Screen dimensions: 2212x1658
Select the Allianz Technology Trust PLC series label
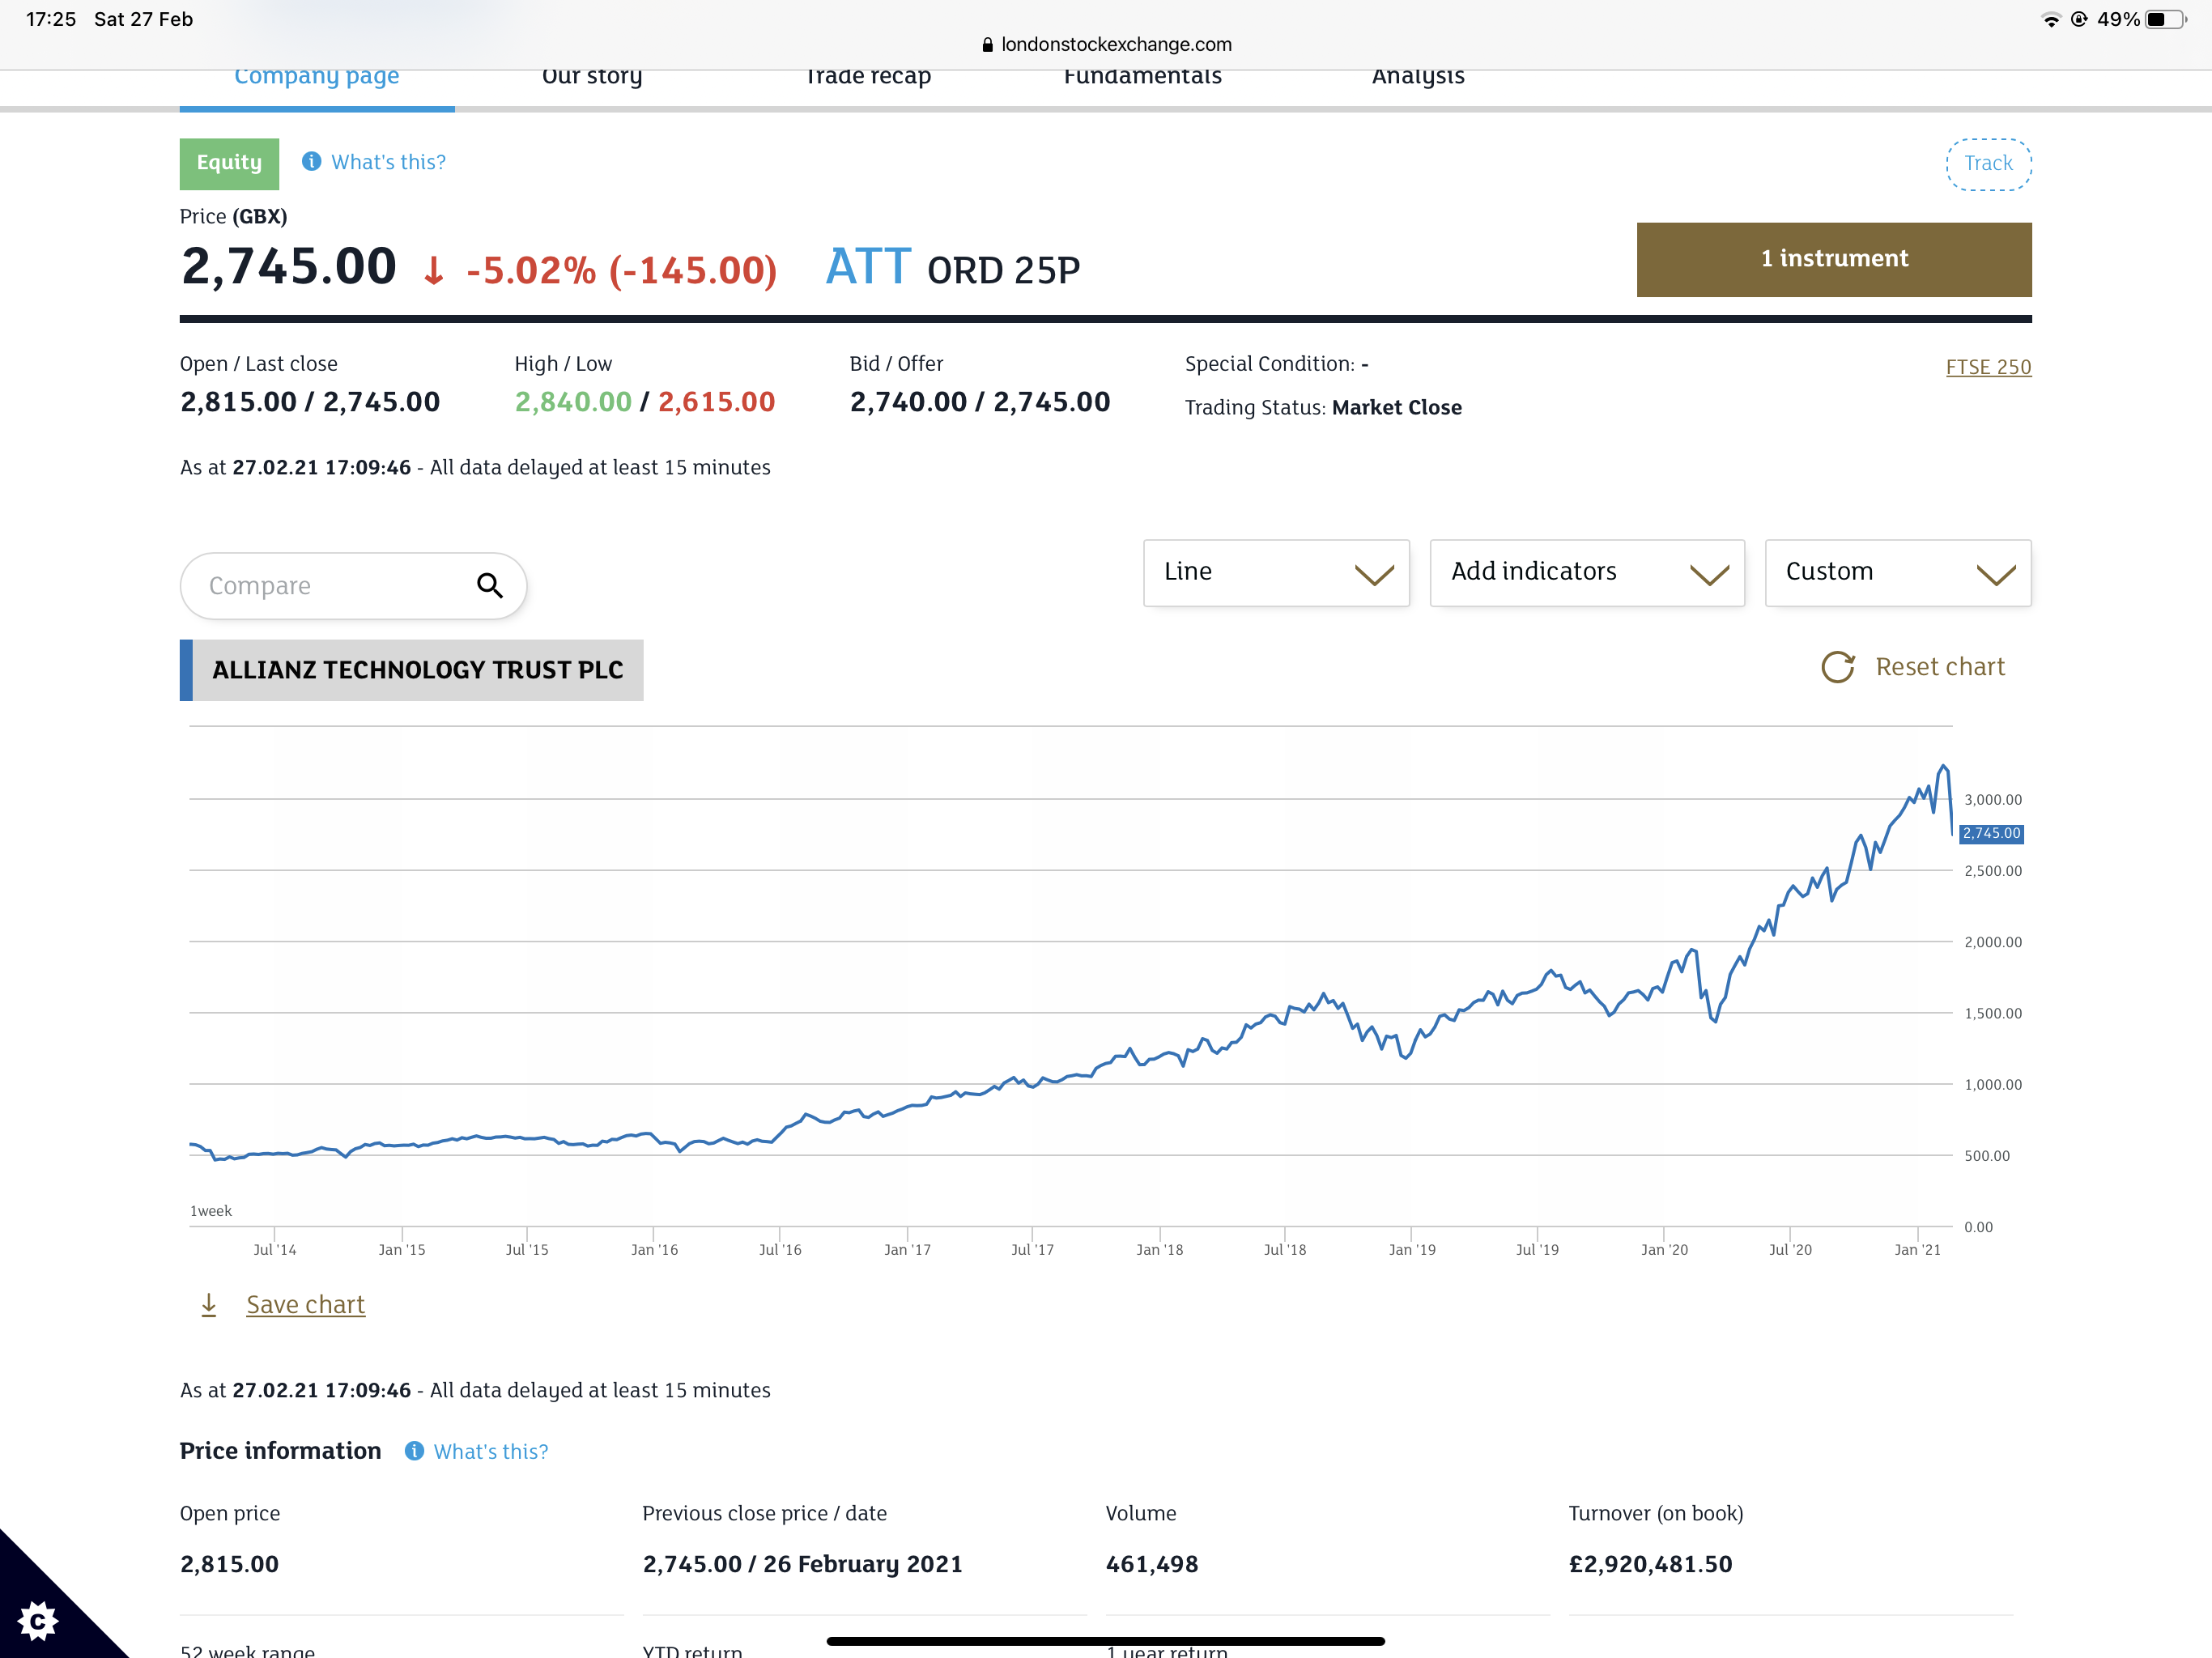click(x=412, y=670)
